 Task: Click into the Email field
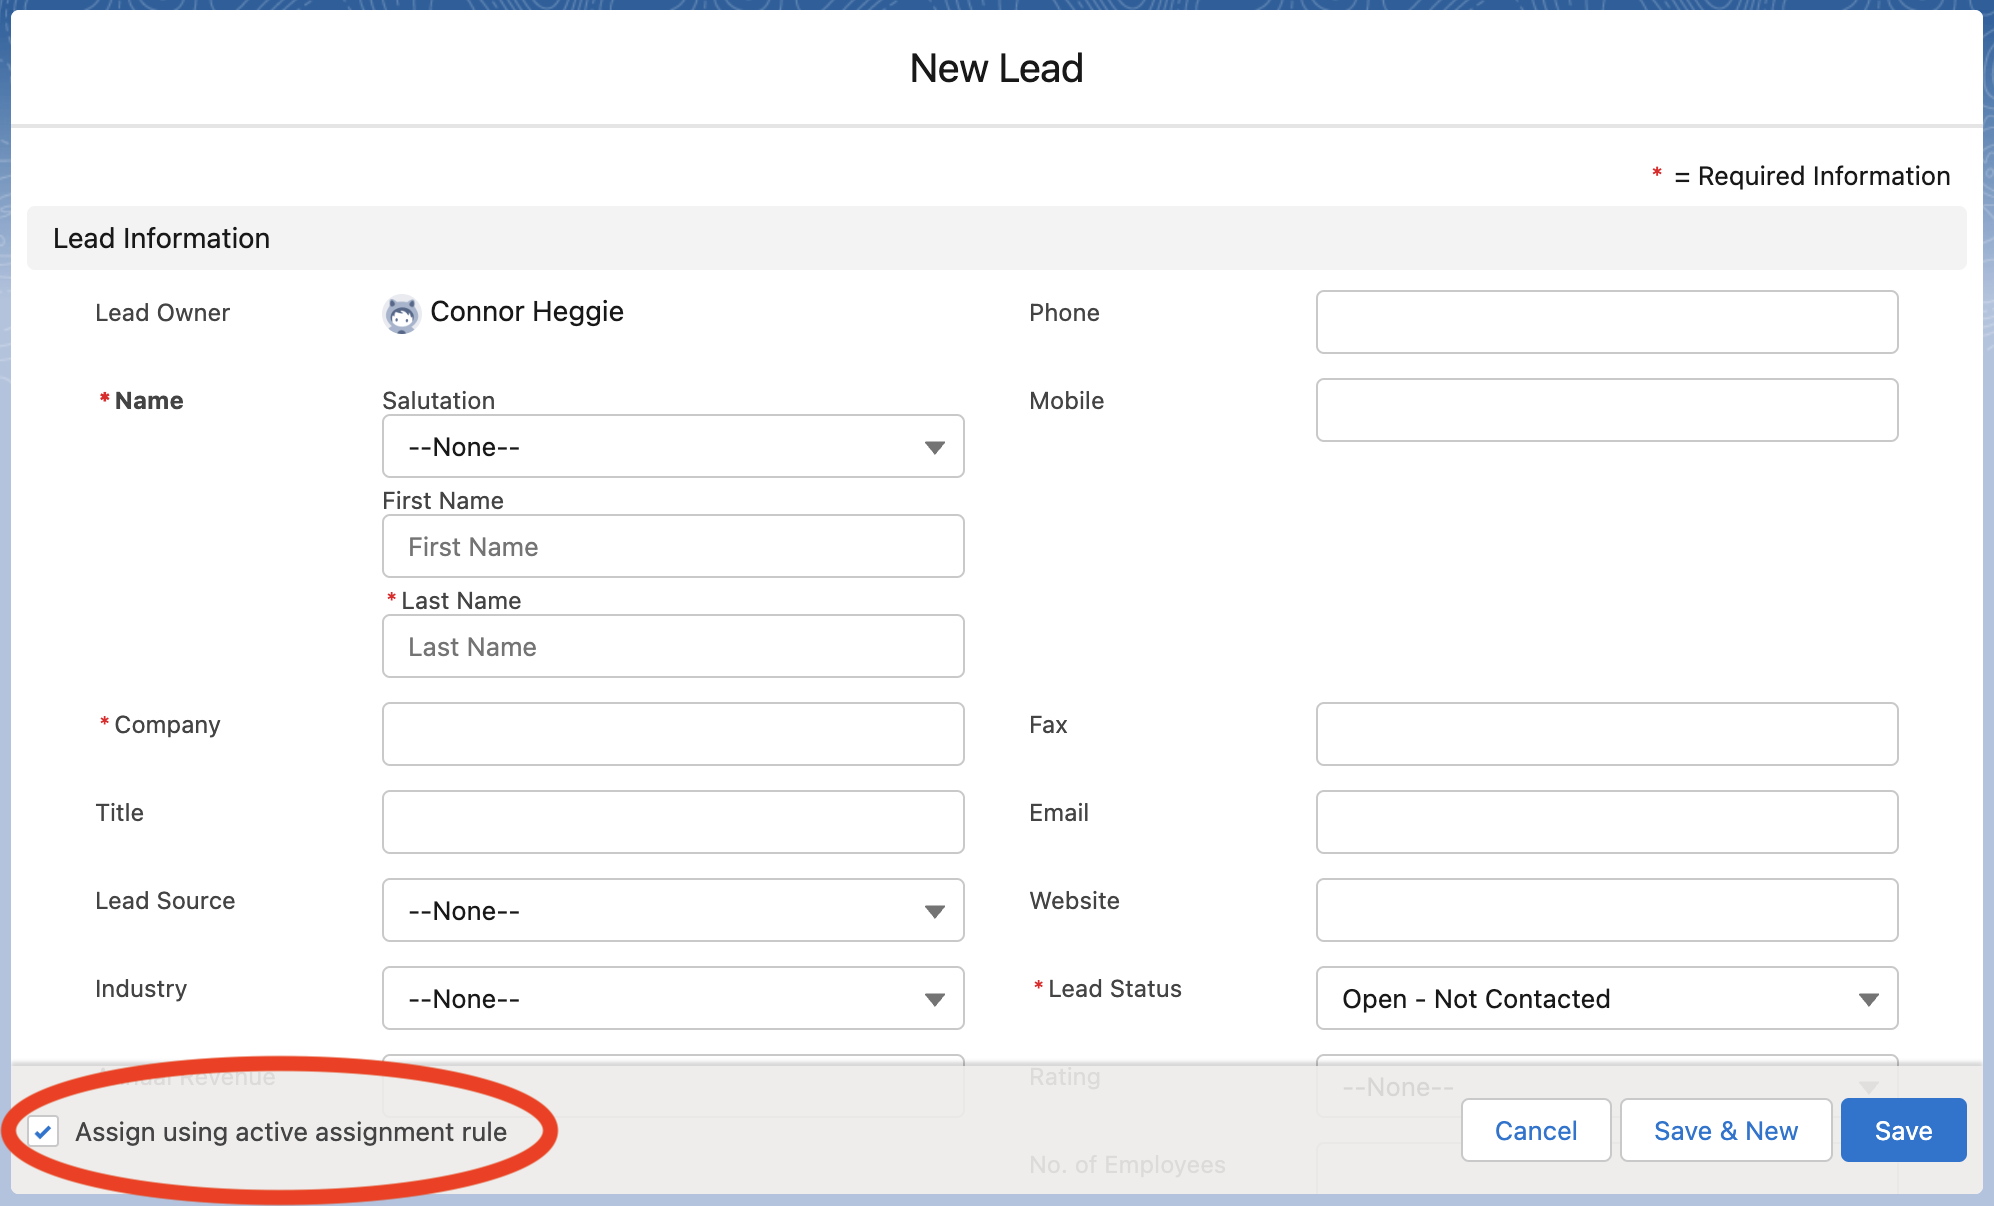[1606, 823]
